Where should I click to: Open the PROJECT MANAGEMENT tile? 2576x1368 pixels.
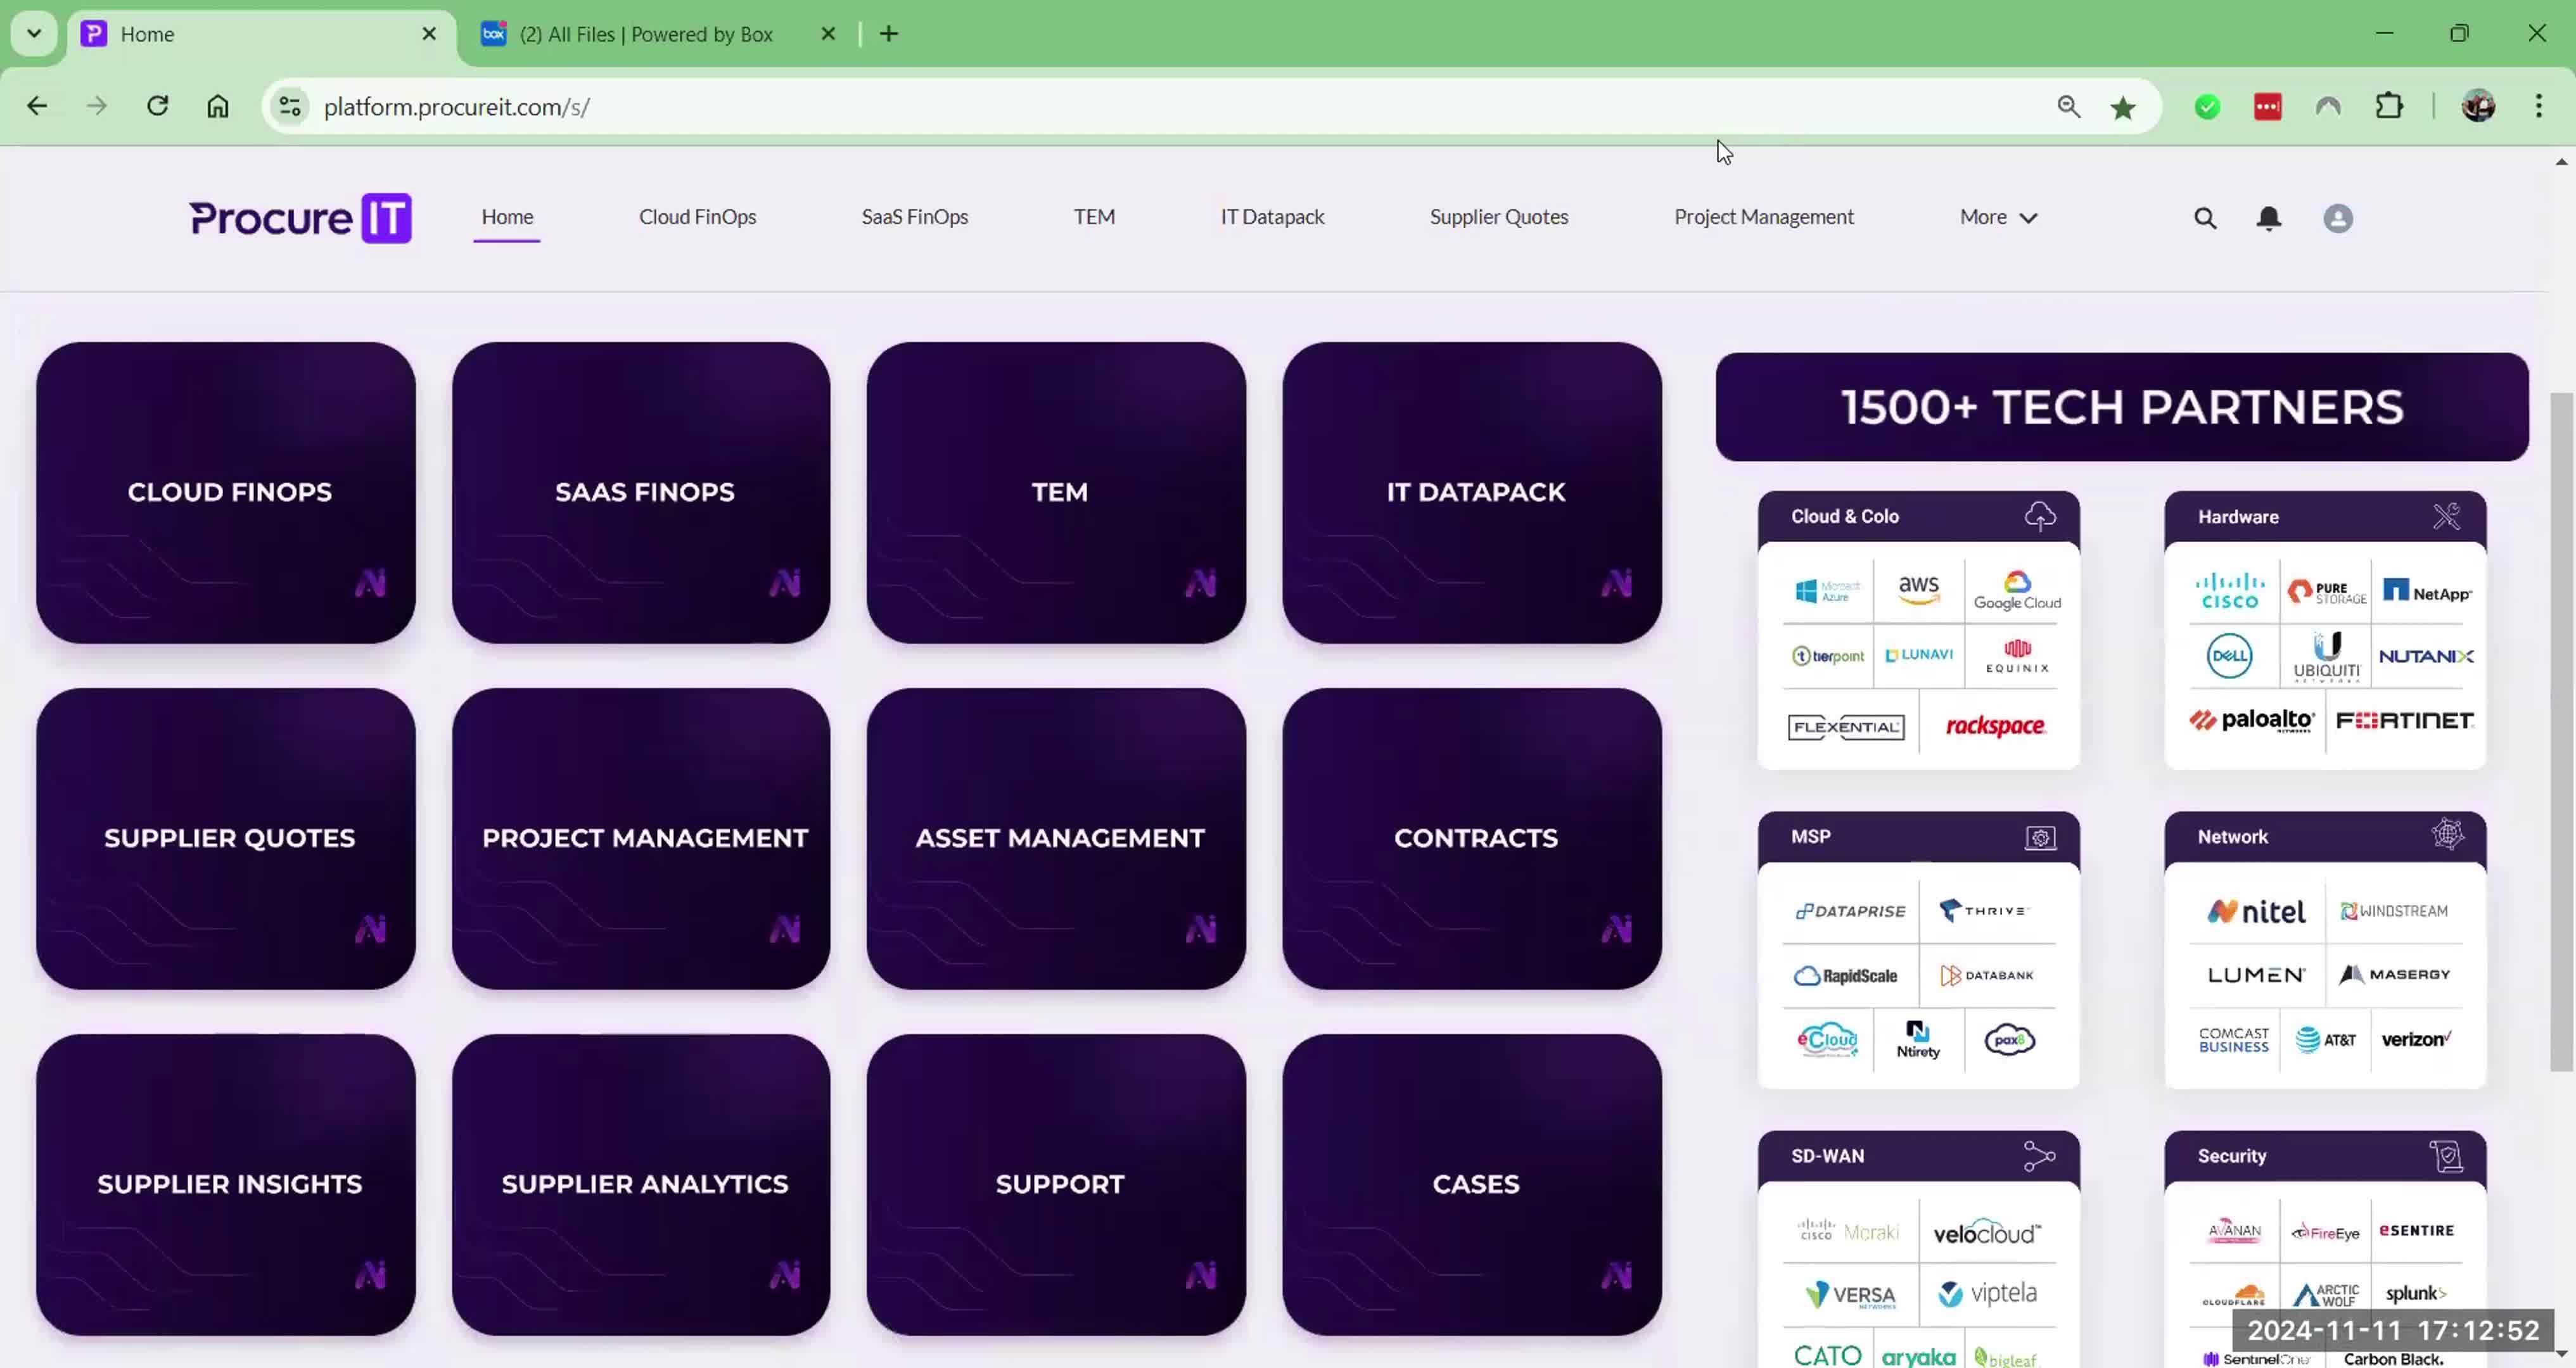pyautogui.click(x=641, y=838)
